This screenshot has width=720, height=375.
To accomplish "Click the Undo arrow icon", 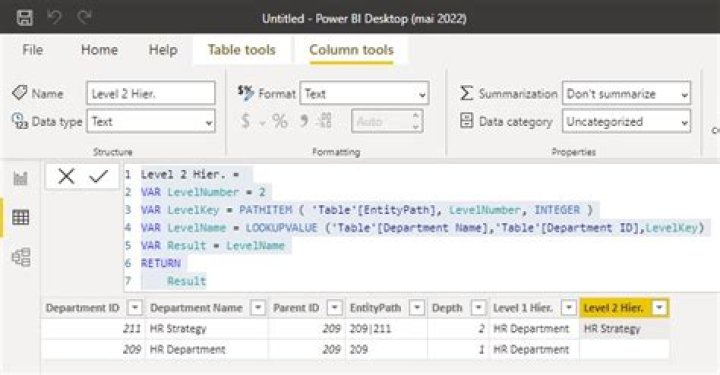I will tap(55, 17).
